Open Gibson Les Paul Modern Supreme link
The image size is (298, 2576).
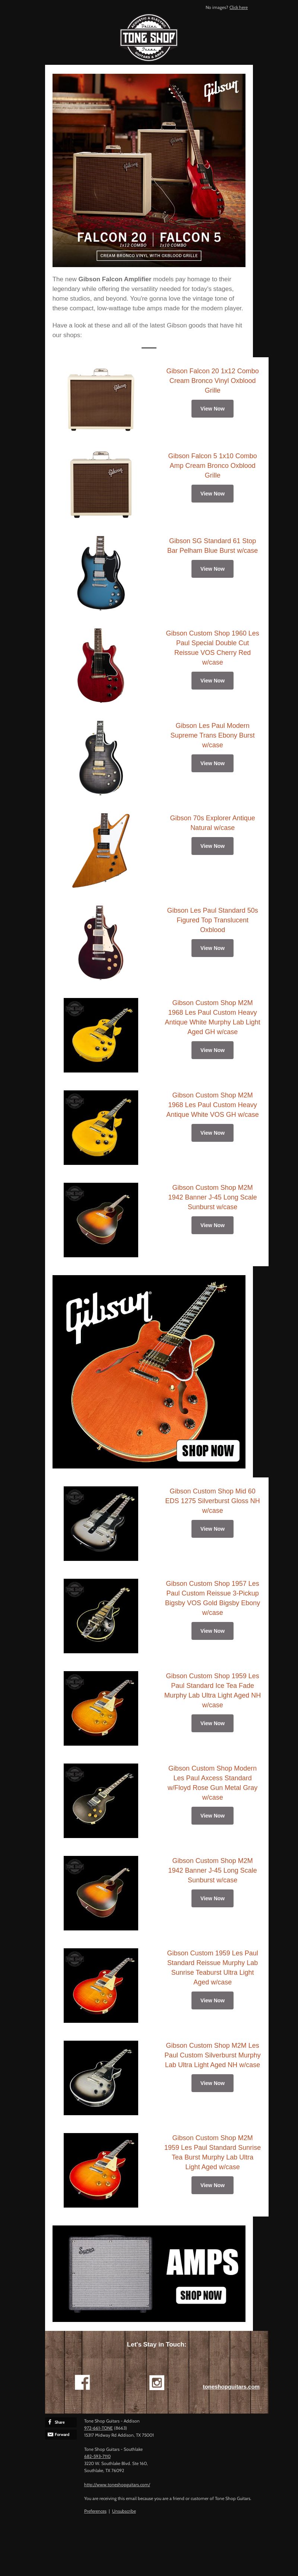click(x=212, y=735)
